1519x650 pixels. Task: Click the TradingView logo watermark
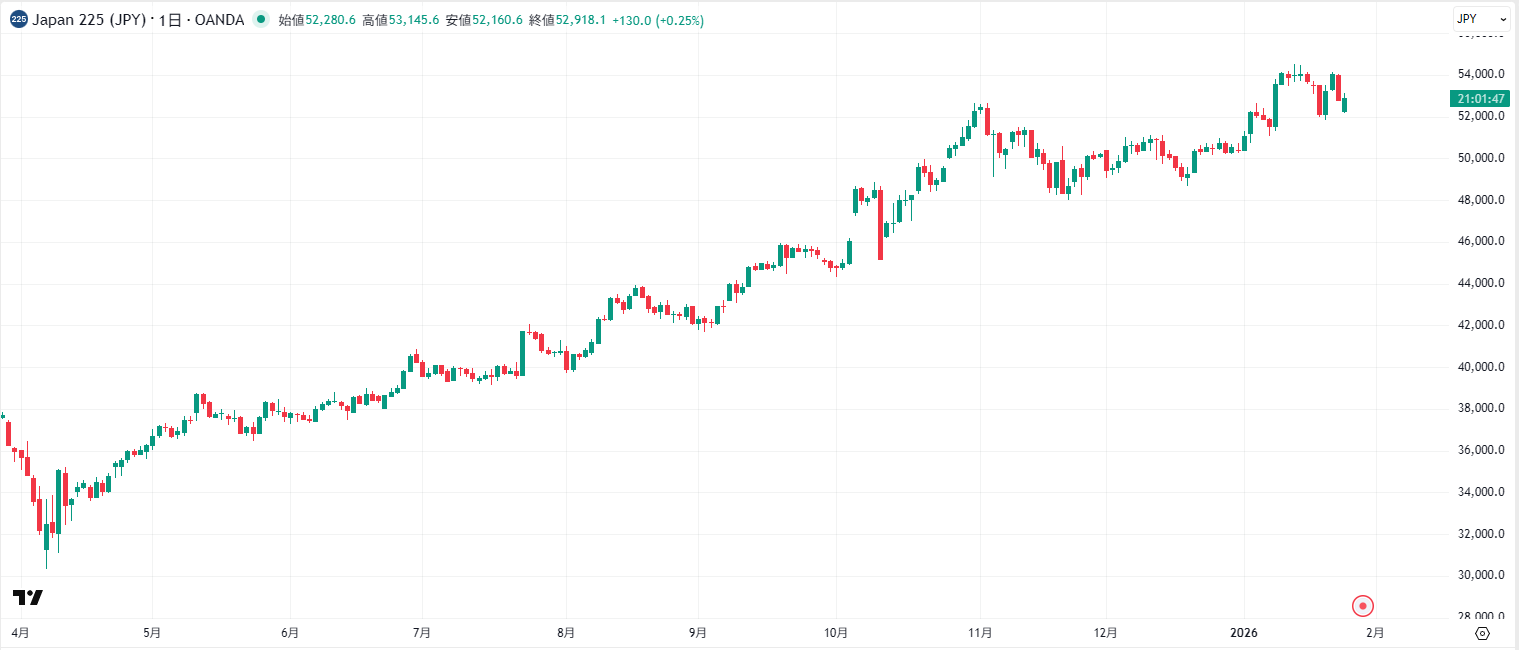28,595
